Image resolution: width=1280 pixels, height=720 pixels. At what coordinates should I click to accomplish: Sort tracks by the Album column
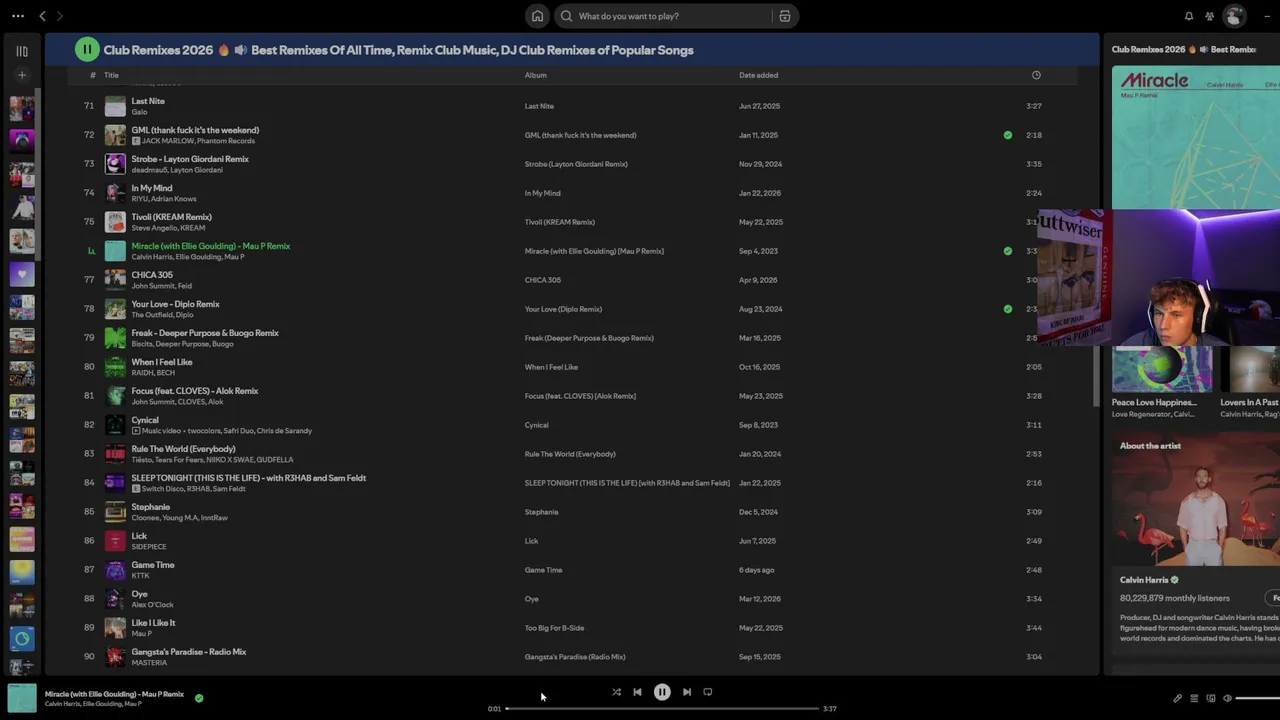point(536,75)
